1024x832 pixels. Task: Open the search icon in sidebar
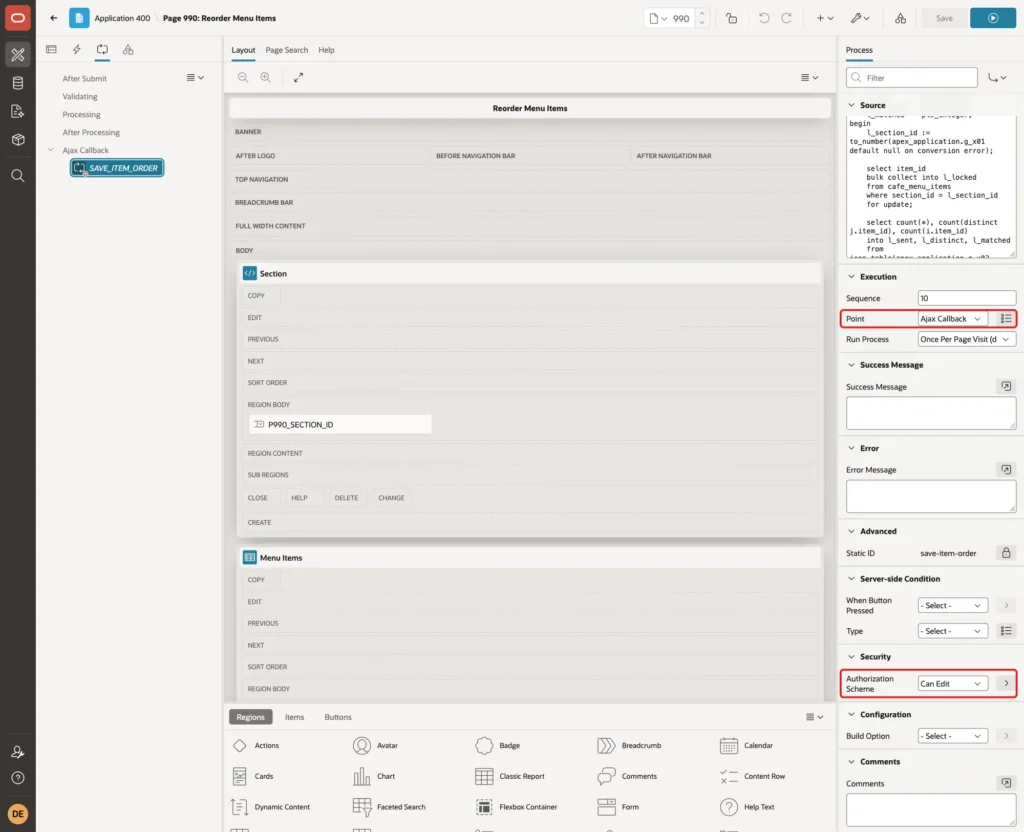(x=18, y=176)
